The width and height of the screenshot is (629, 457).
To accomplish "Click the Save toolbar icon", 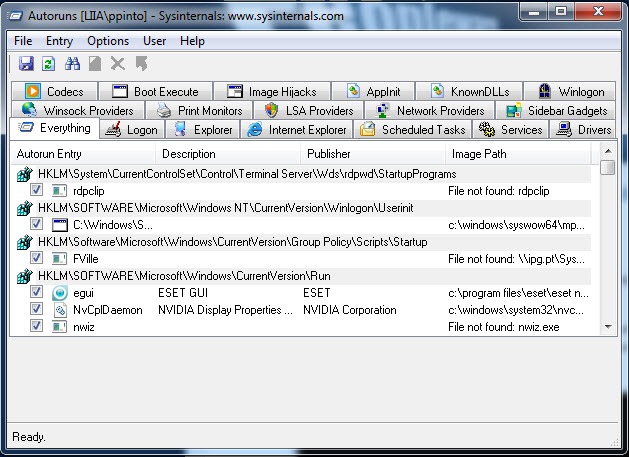I will (26, 64).
